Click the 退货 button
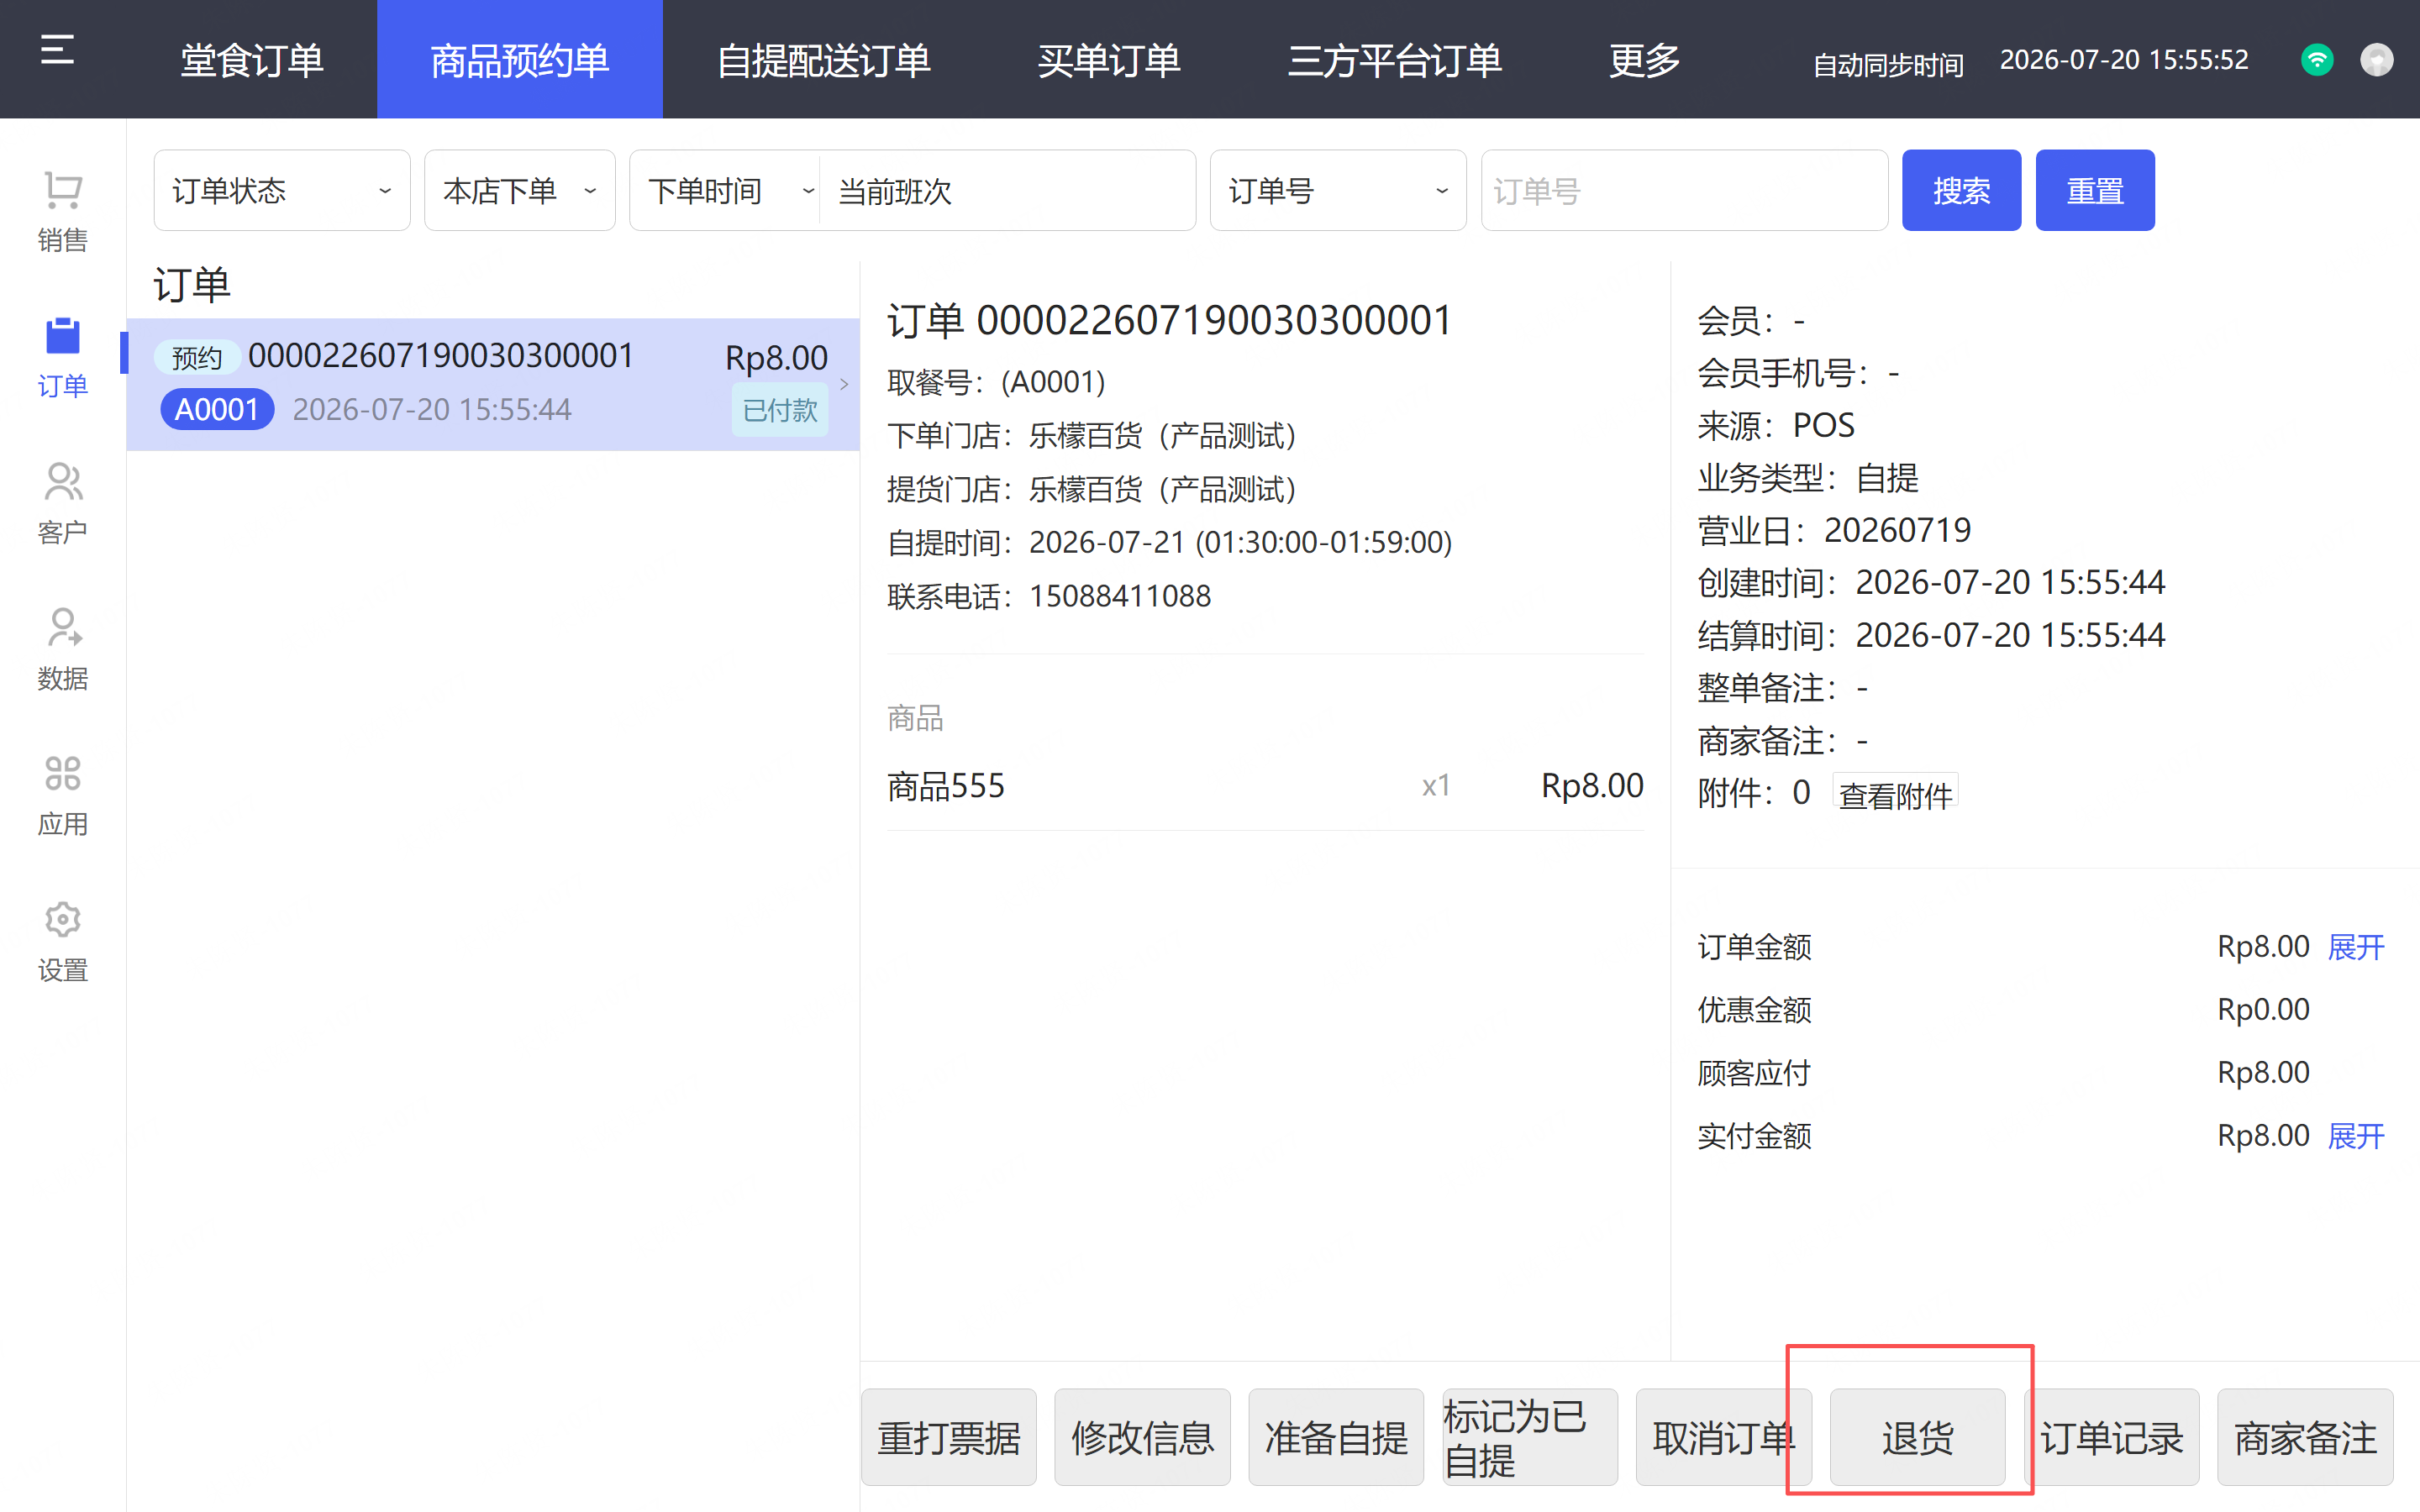 click(x=1917, y=1437)
